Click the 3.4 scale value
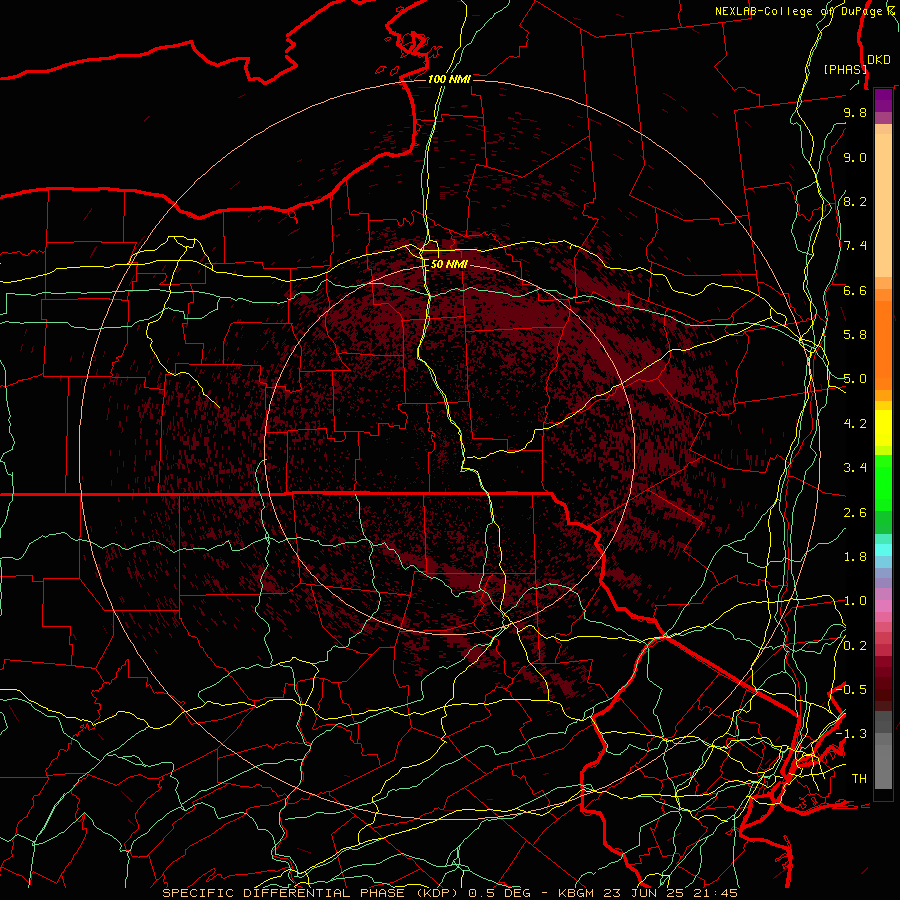This screenshot has width=900, height=900. click(855, 468)
